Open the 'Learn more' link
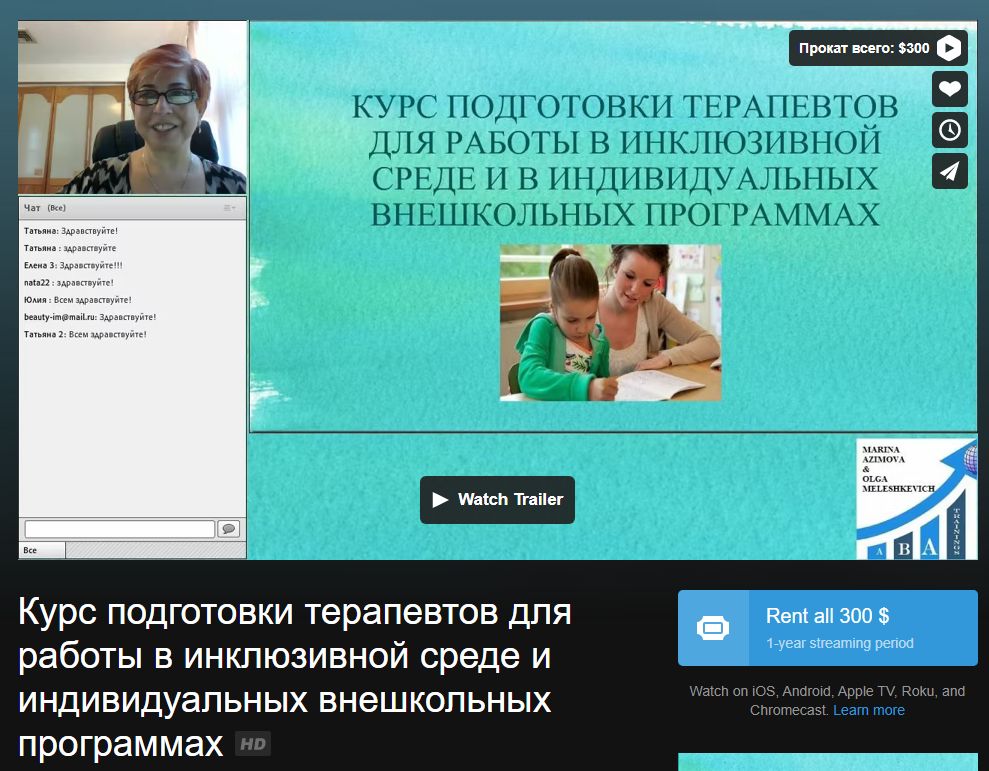 pyautogui.click(x=868, y=710)
